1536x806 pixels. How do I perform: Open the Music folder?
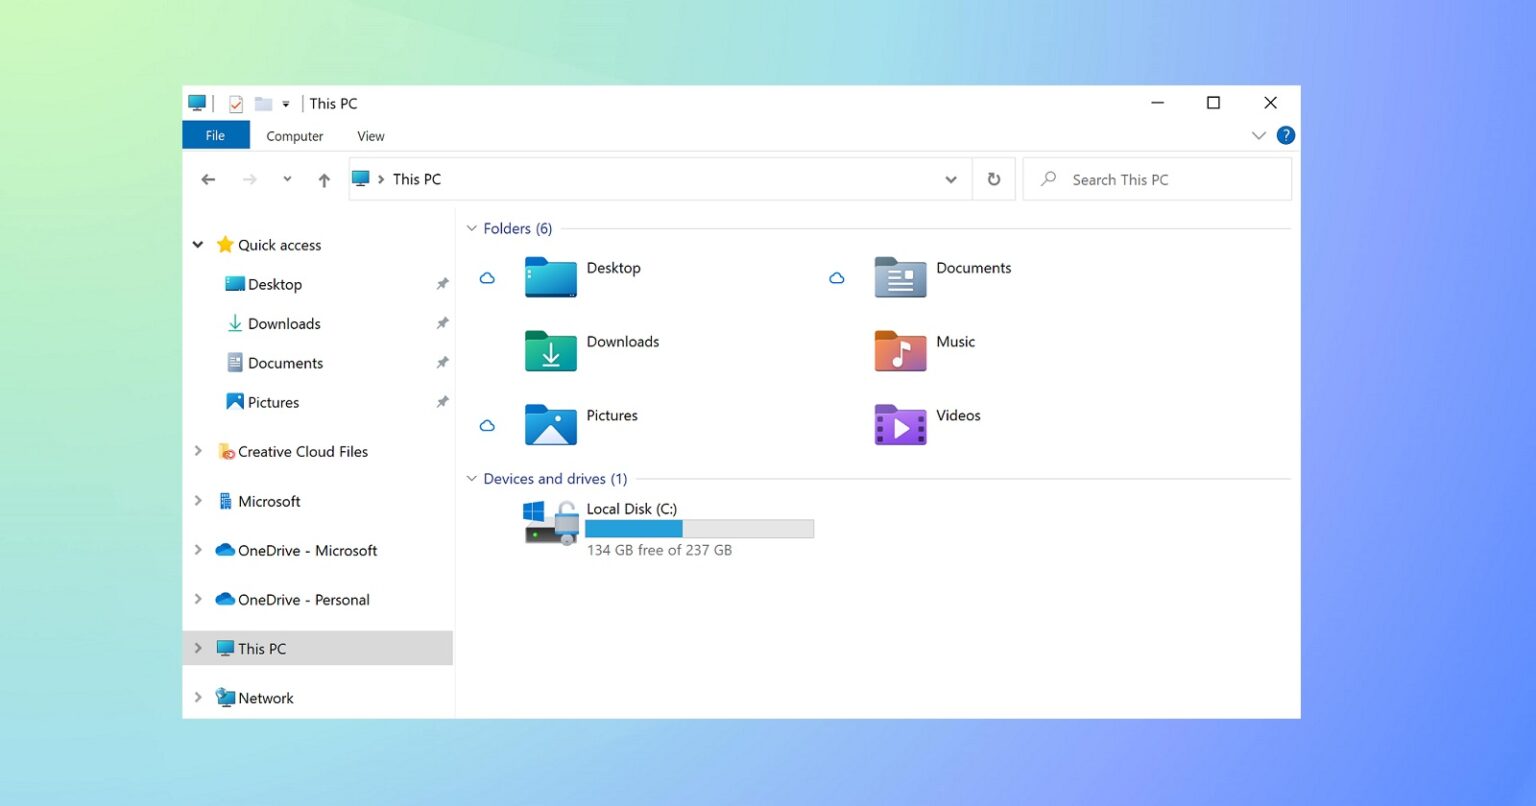pos(954,341)
